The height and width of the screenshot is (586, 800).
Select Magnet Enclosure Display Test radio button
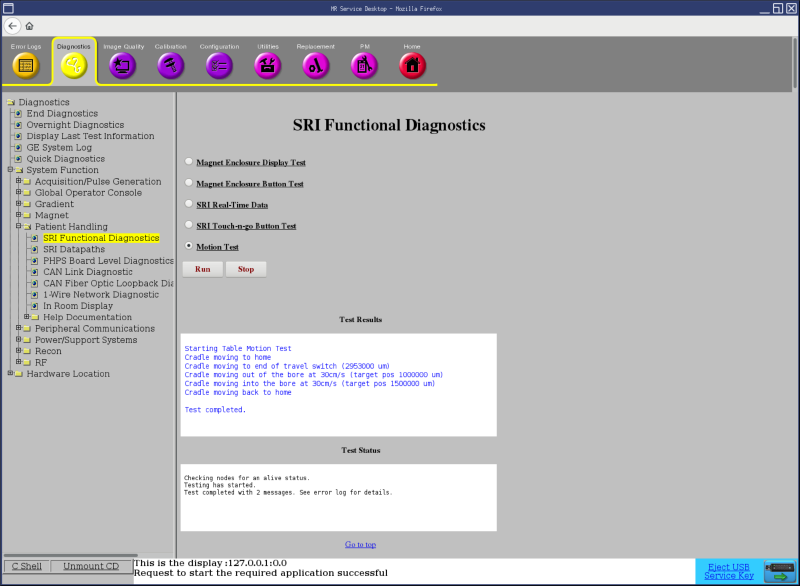189,162
